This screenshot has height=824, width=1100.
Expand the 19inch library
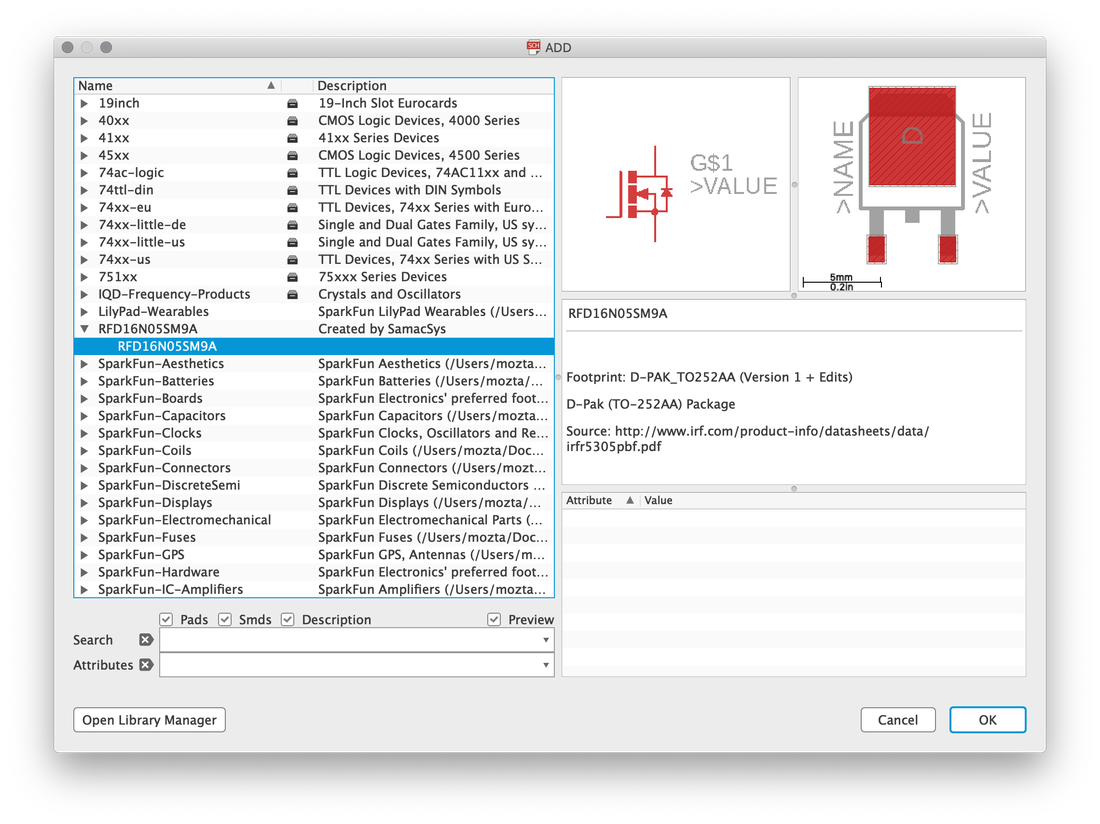[84, 103]
